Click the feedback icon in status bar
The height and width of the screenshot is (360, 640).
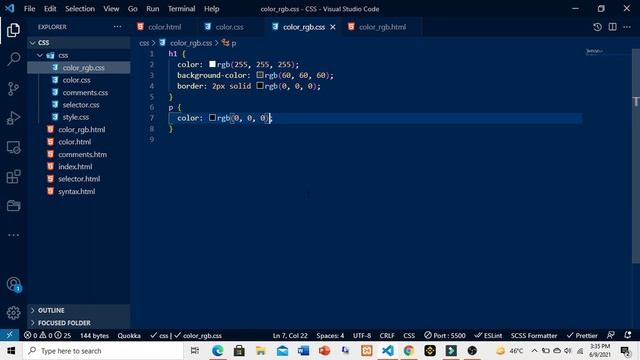[x=611, y=335]
